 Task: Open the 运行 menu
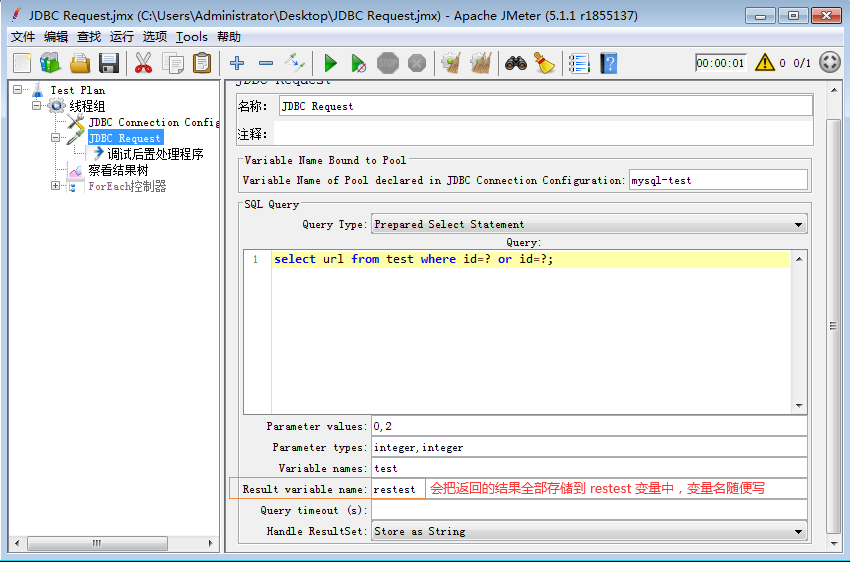121,37
